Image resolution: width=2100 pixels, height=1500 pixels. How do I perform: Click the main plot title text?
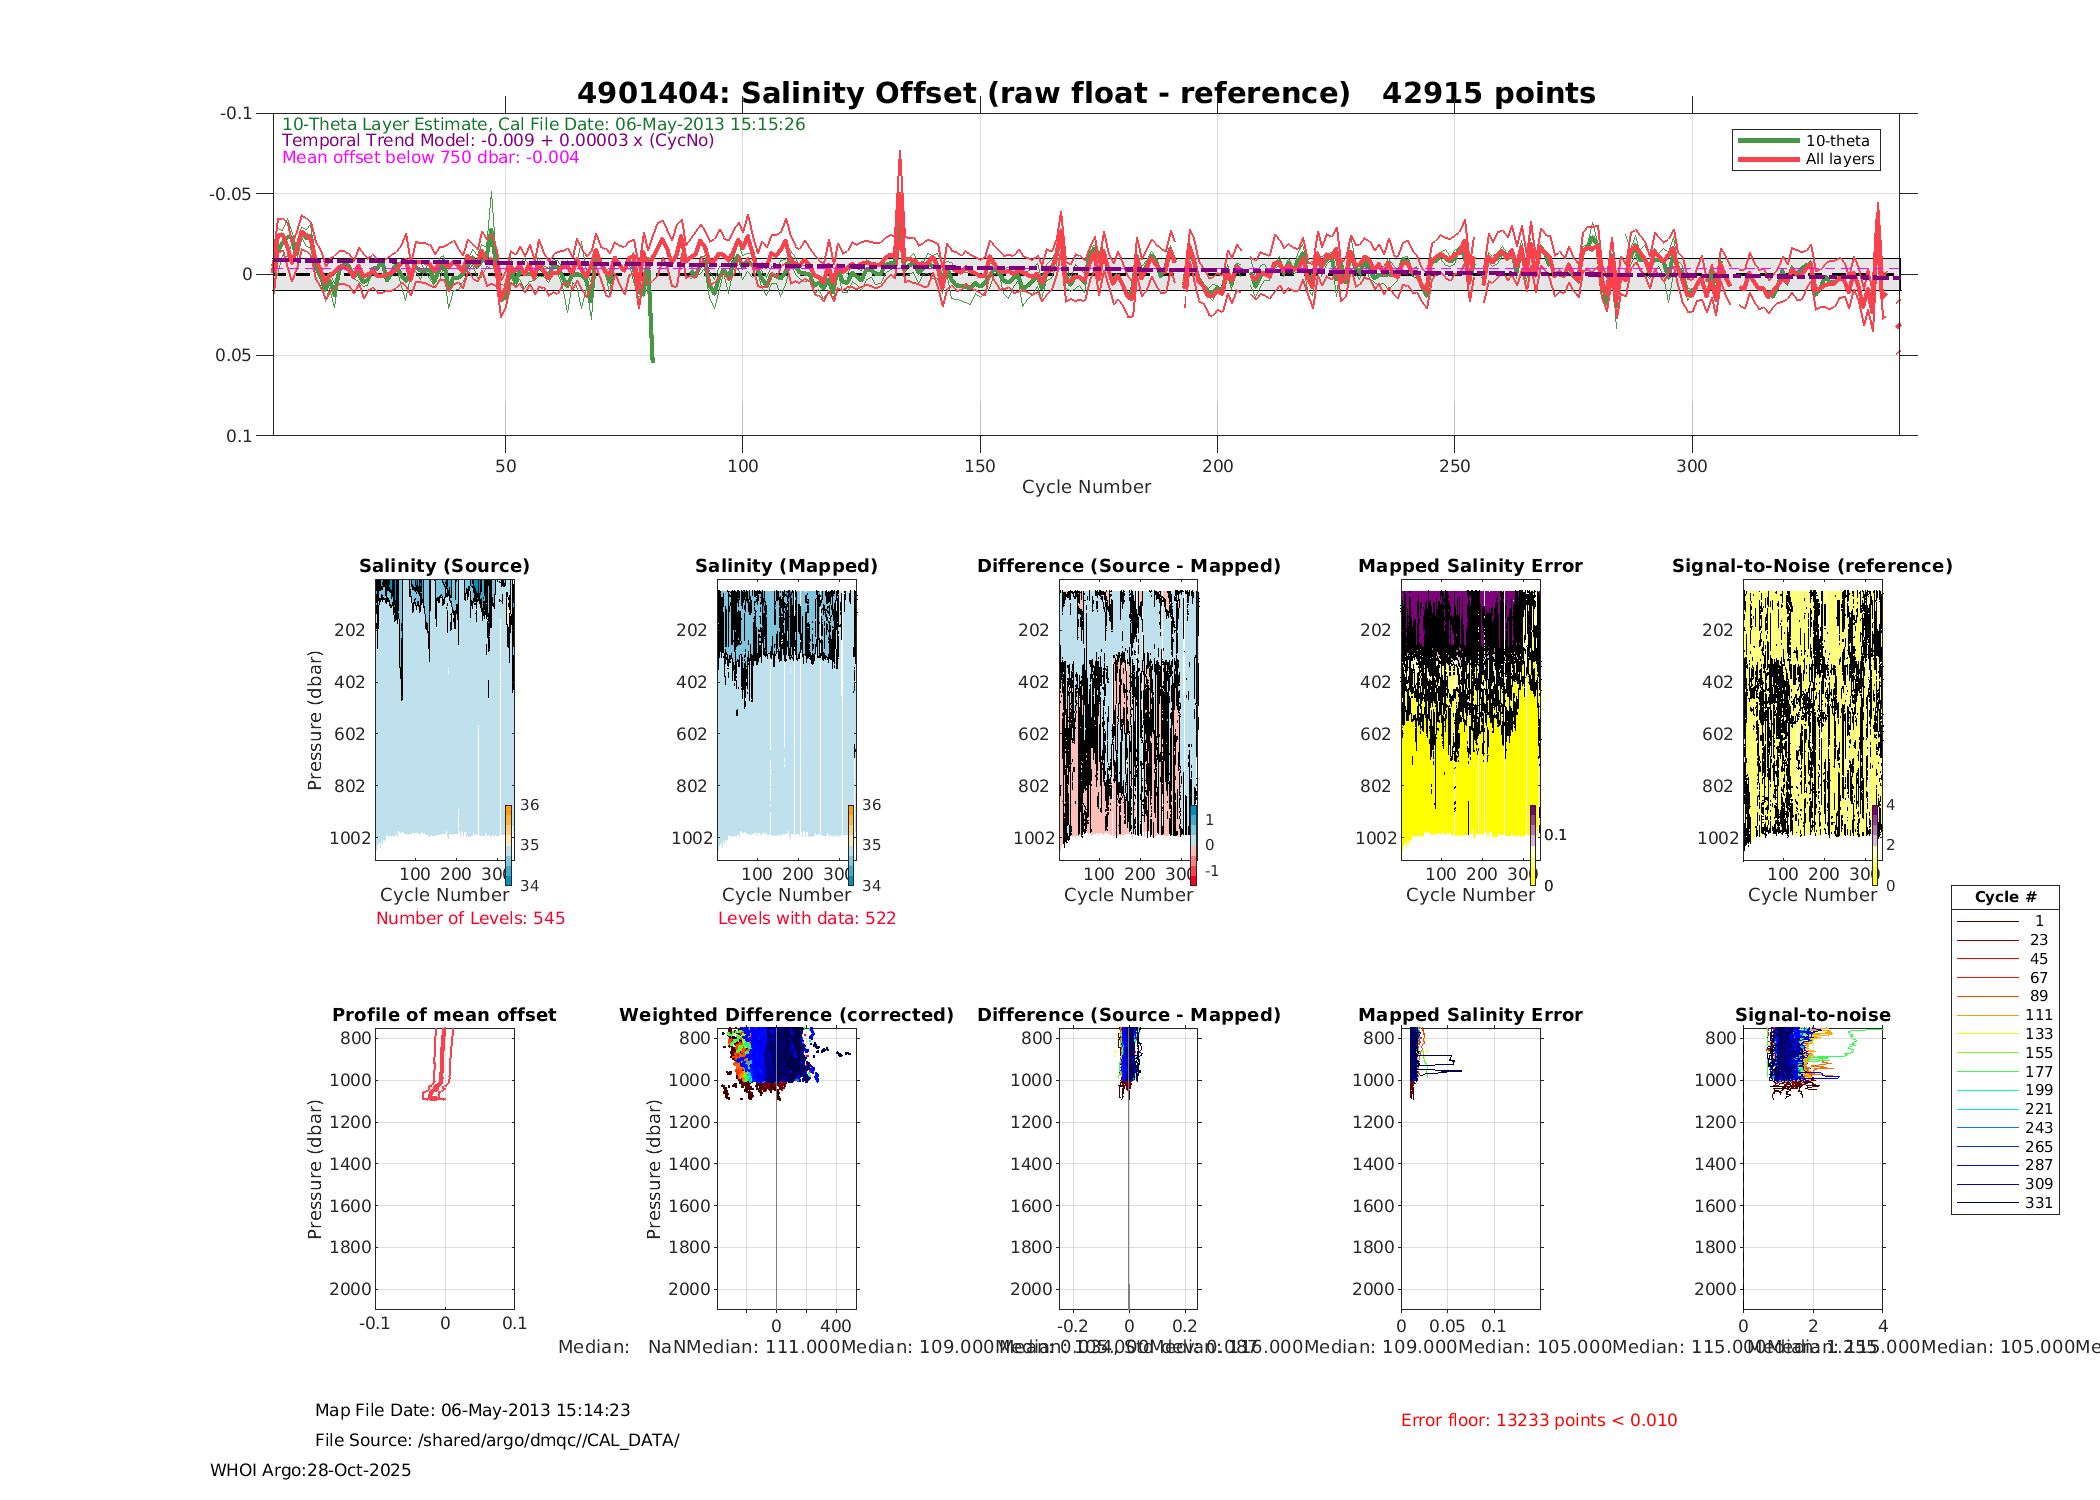click(1086, 93)
